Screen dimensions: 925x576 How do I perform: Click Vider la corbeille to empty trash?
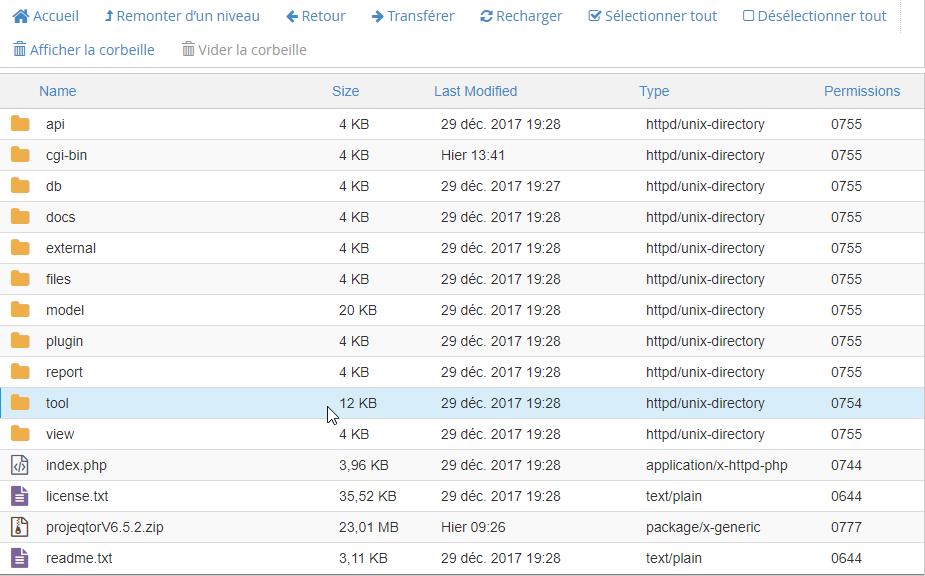tap(243, 50)
